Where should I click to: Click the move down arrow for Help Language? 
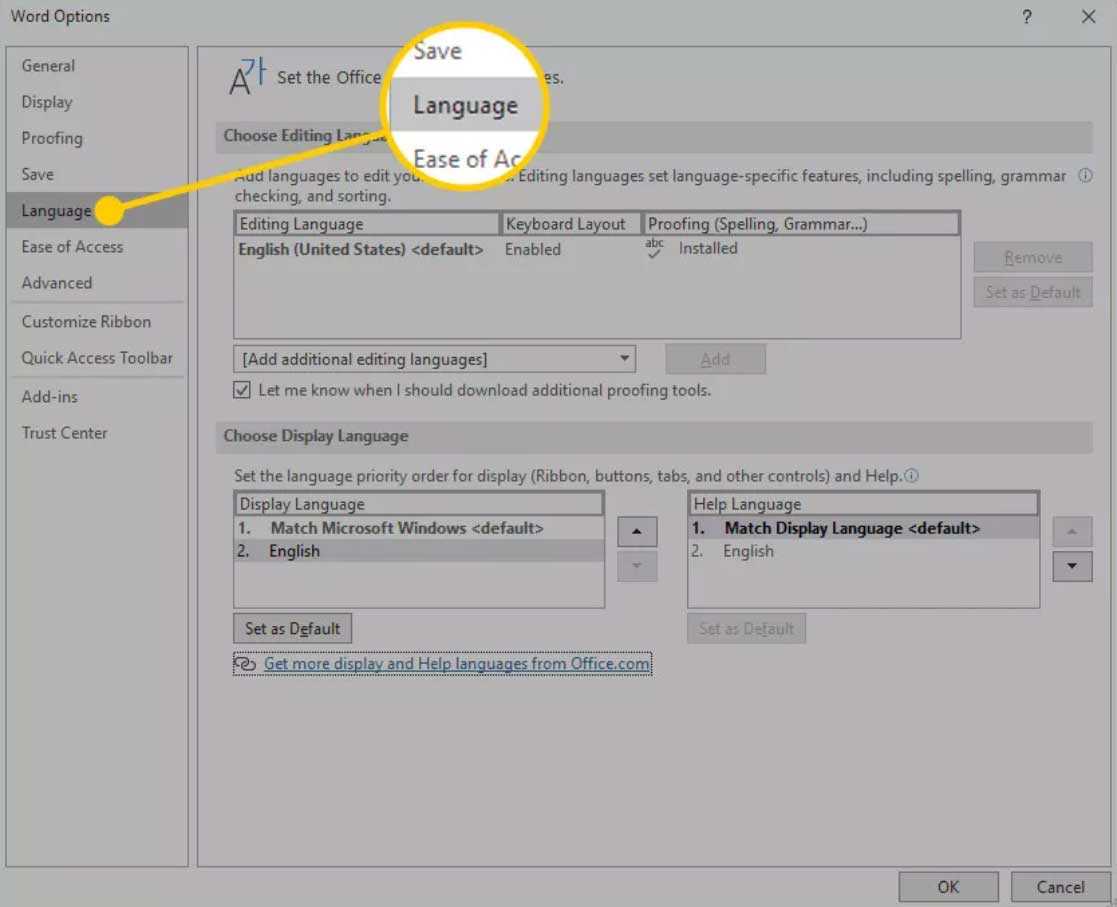(x=1072, y=566)
